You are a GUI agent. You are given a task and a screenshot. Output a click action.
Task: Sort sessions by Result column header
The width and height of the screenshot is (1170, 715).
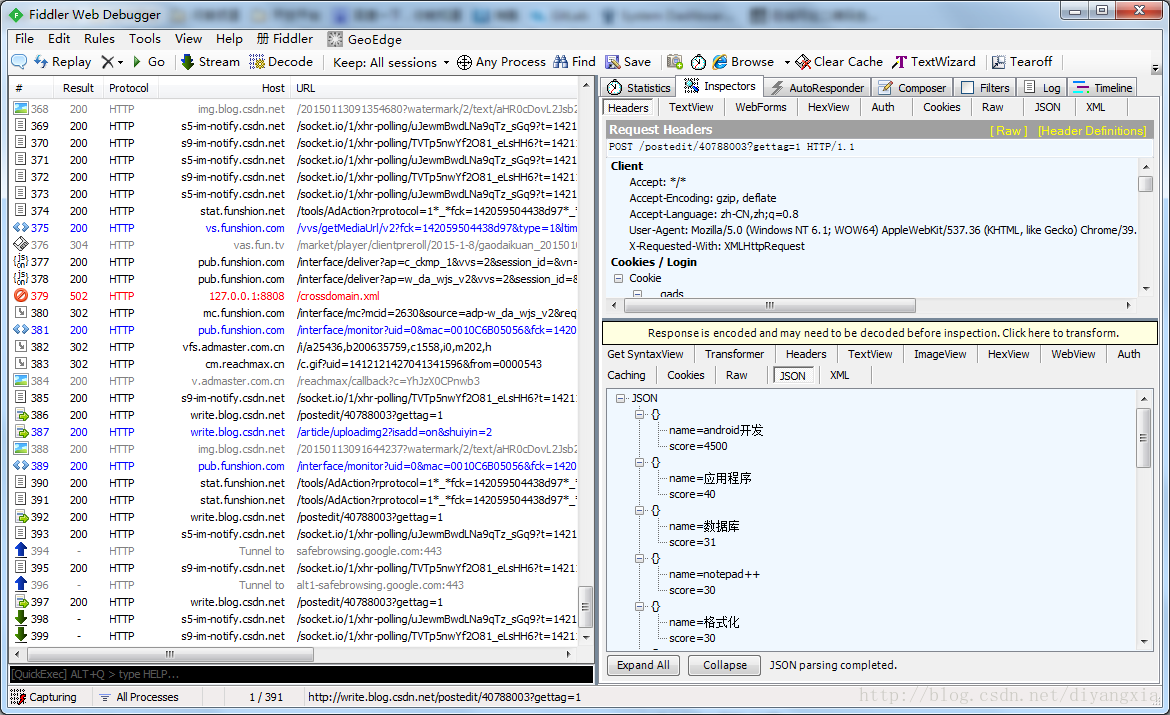tap(78, 88)
